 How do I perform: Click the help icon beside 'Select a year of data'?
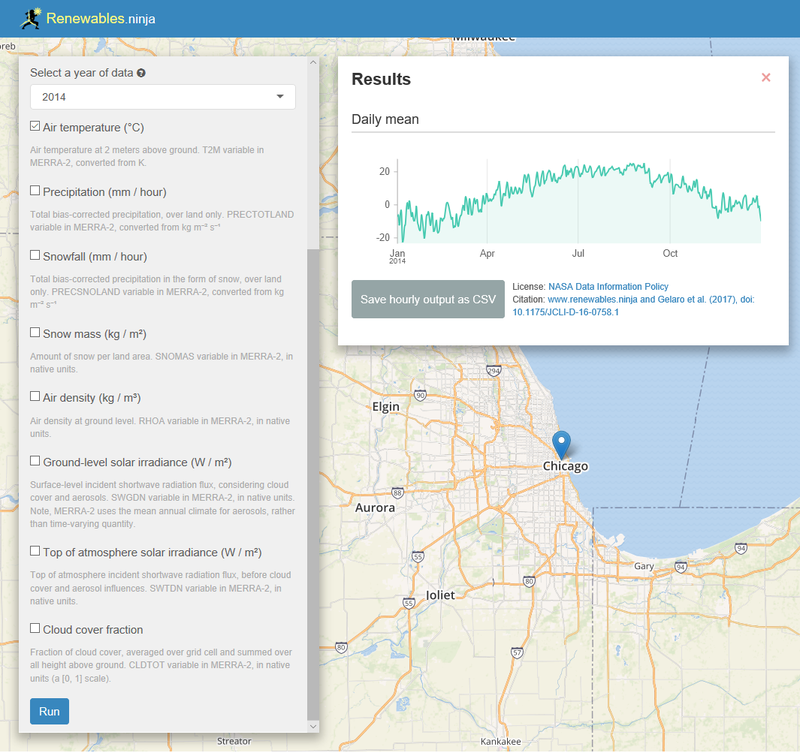[141, 73]
